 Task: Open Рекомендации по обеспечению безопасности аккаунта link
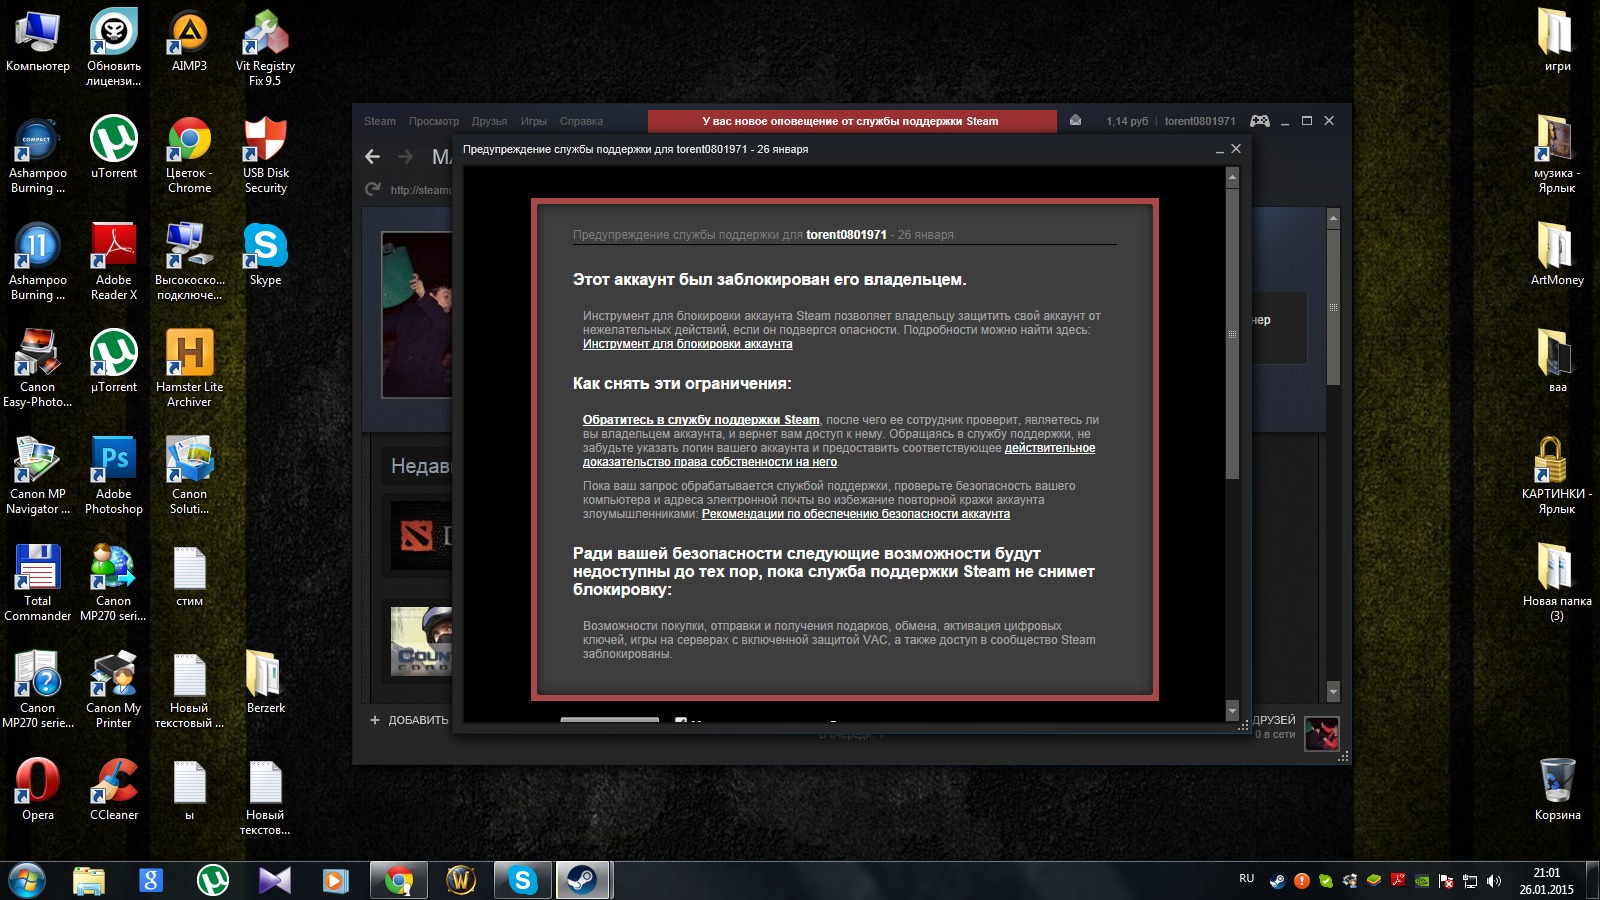click(x=855, y=514)
